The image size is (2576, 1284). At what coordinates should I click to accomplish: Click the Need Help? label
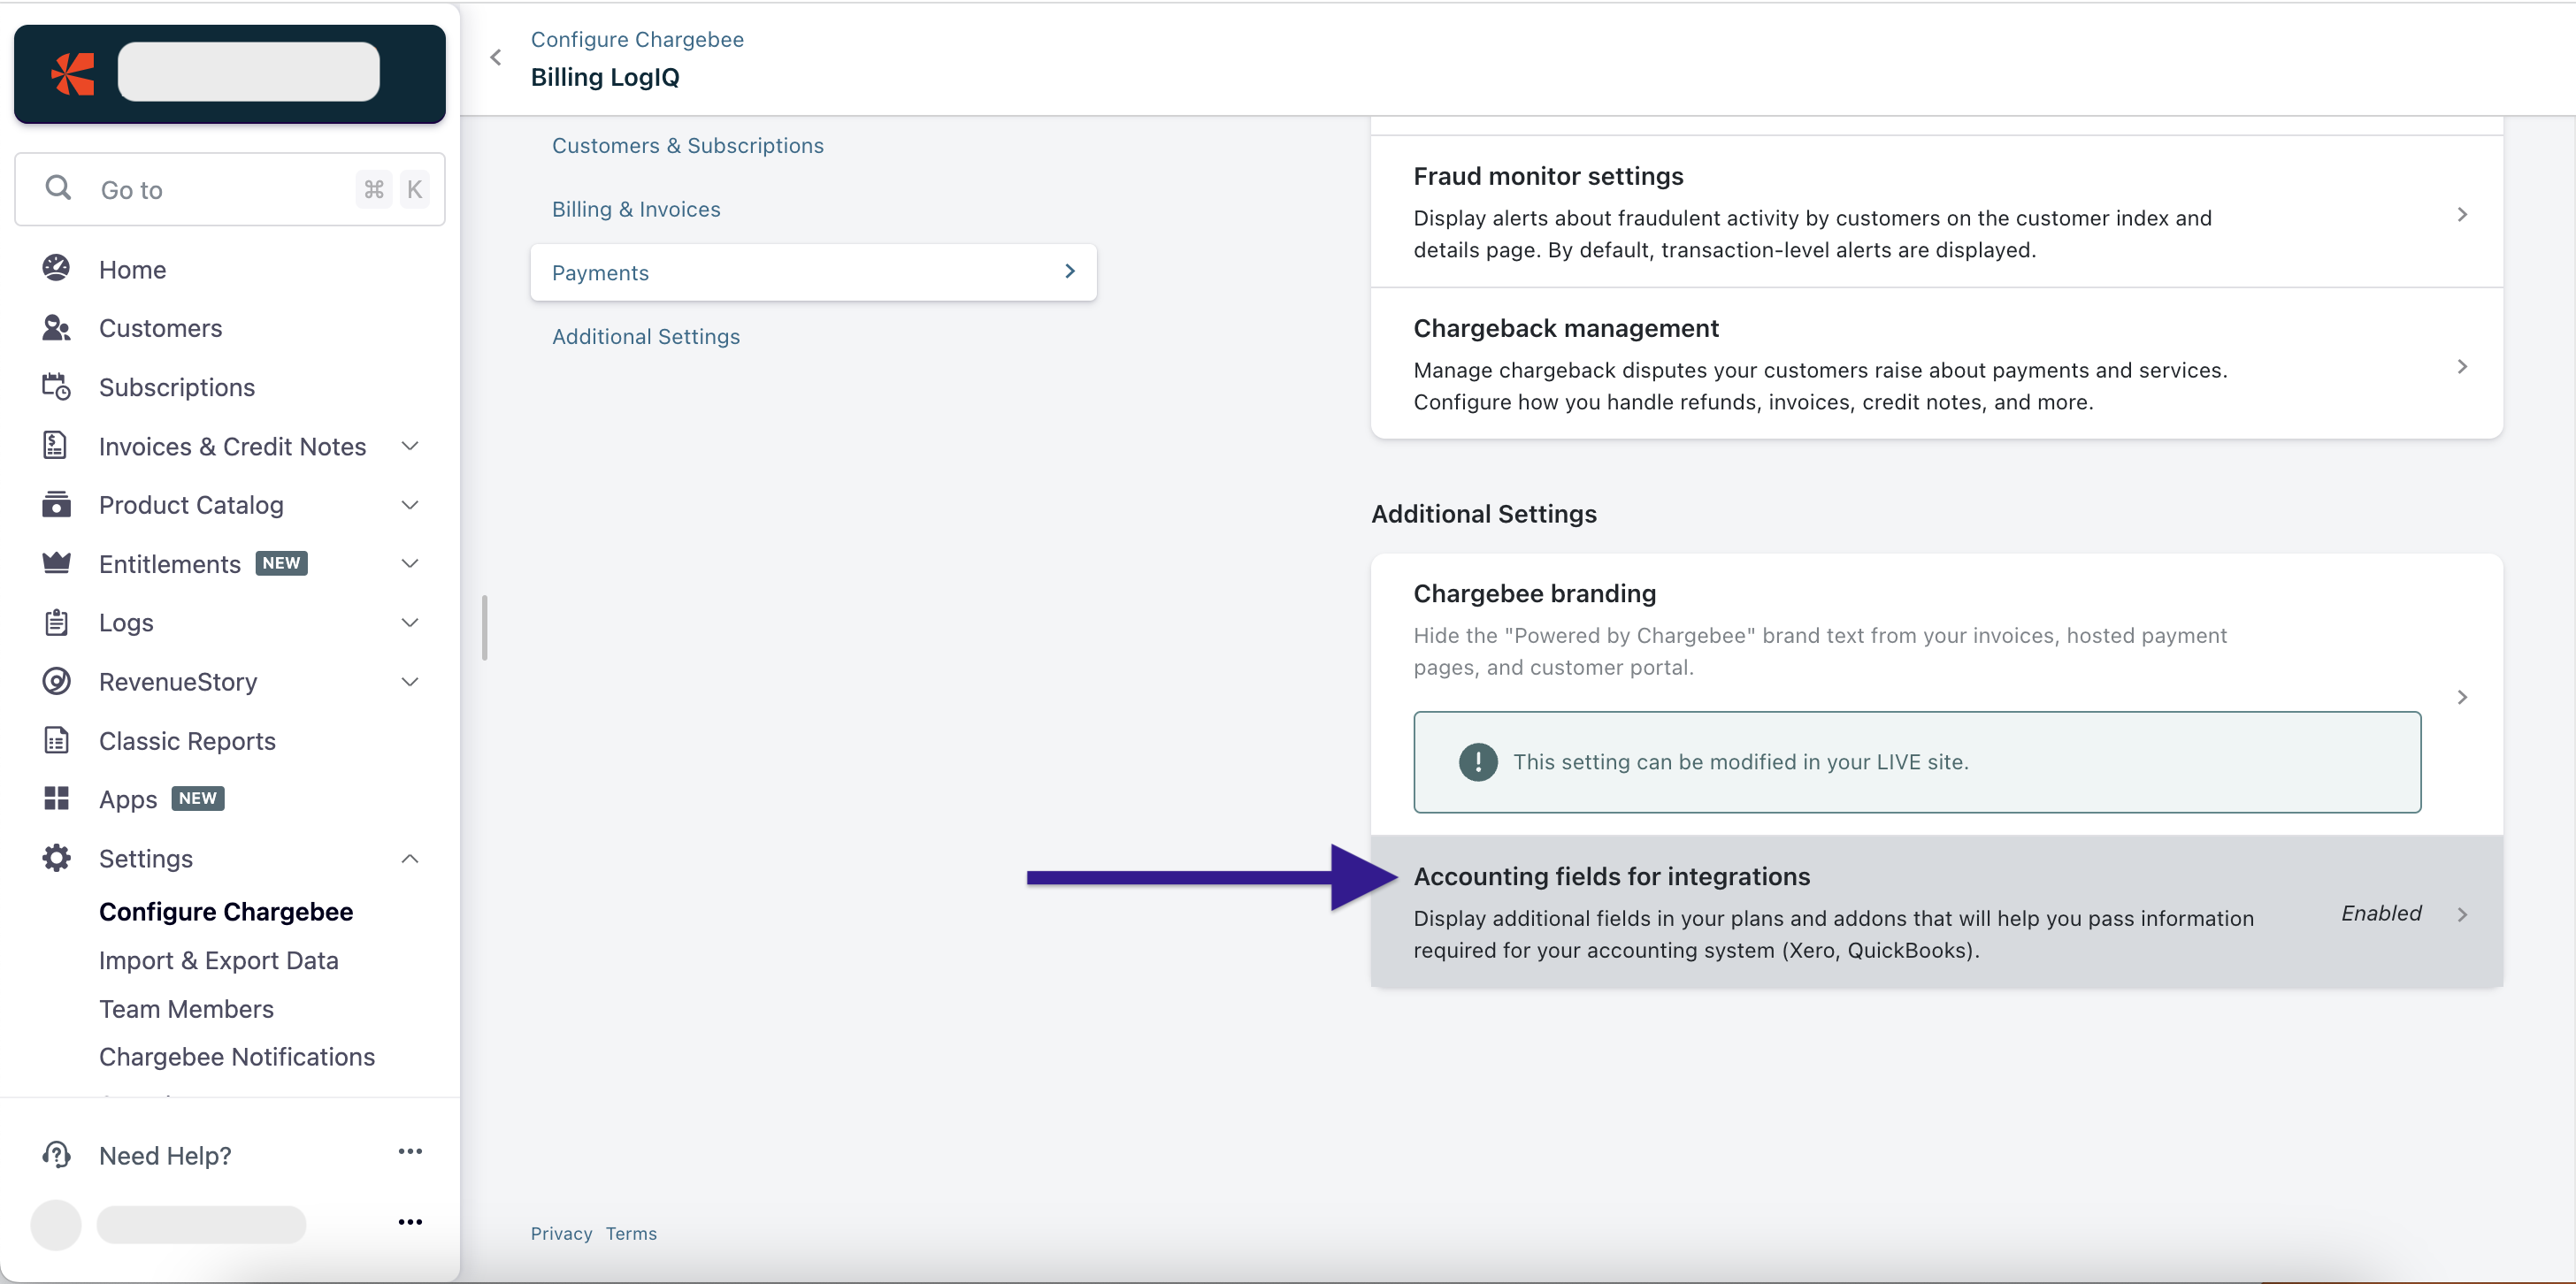click(165, 1155)
